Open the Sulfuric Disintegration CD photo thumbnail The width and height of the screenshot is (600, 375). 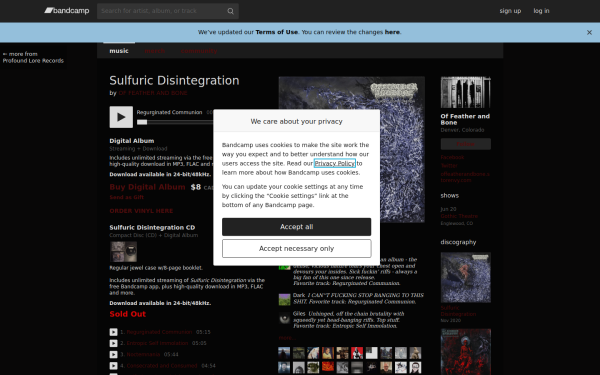pos(123,251)
